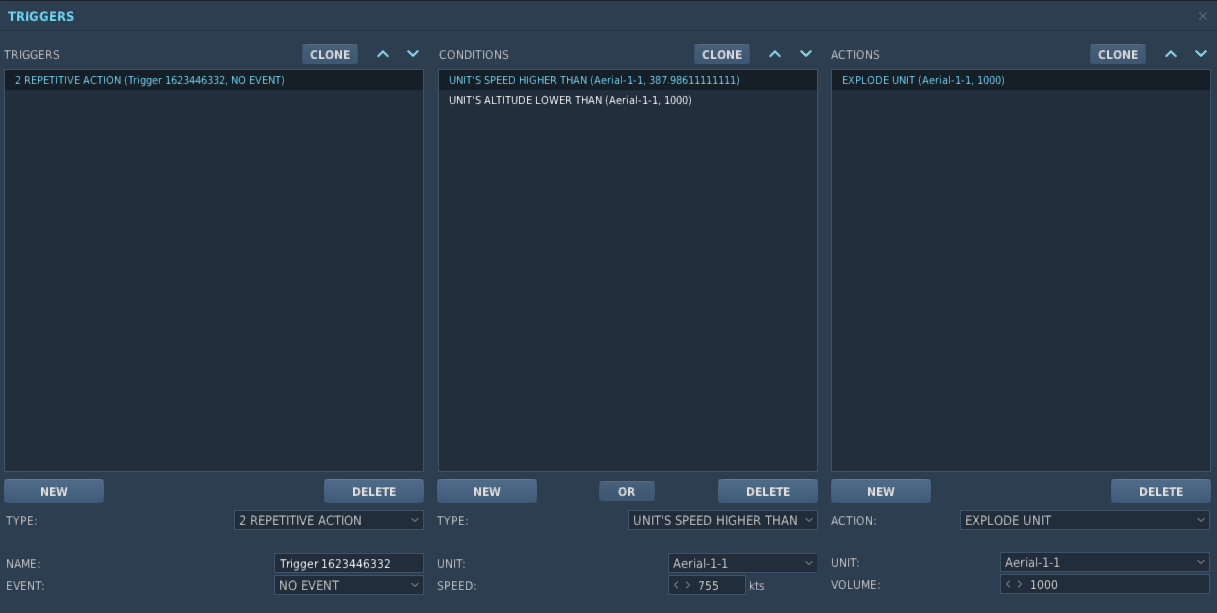The width and height of the screenshot is (1217, 613).
Task: Close the Triggers window
Action: 1203,16
